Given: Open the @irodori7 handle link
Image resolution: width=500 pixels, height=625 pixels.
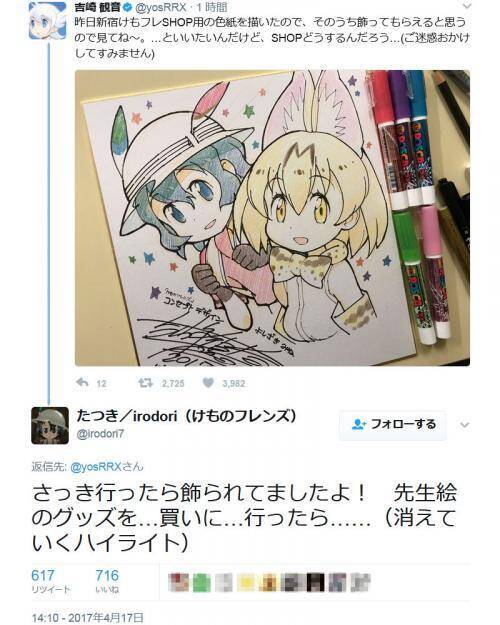Looking at the screenshot, I should [x=100, y=434].
